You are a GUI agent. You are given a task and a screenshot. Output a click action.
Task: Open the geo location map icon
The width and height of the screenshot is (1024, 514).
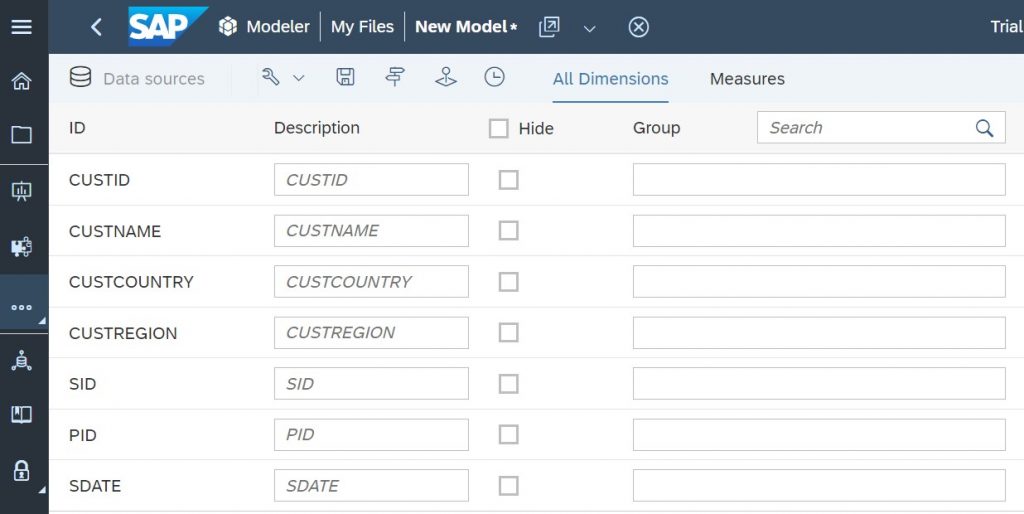(445, 77)
